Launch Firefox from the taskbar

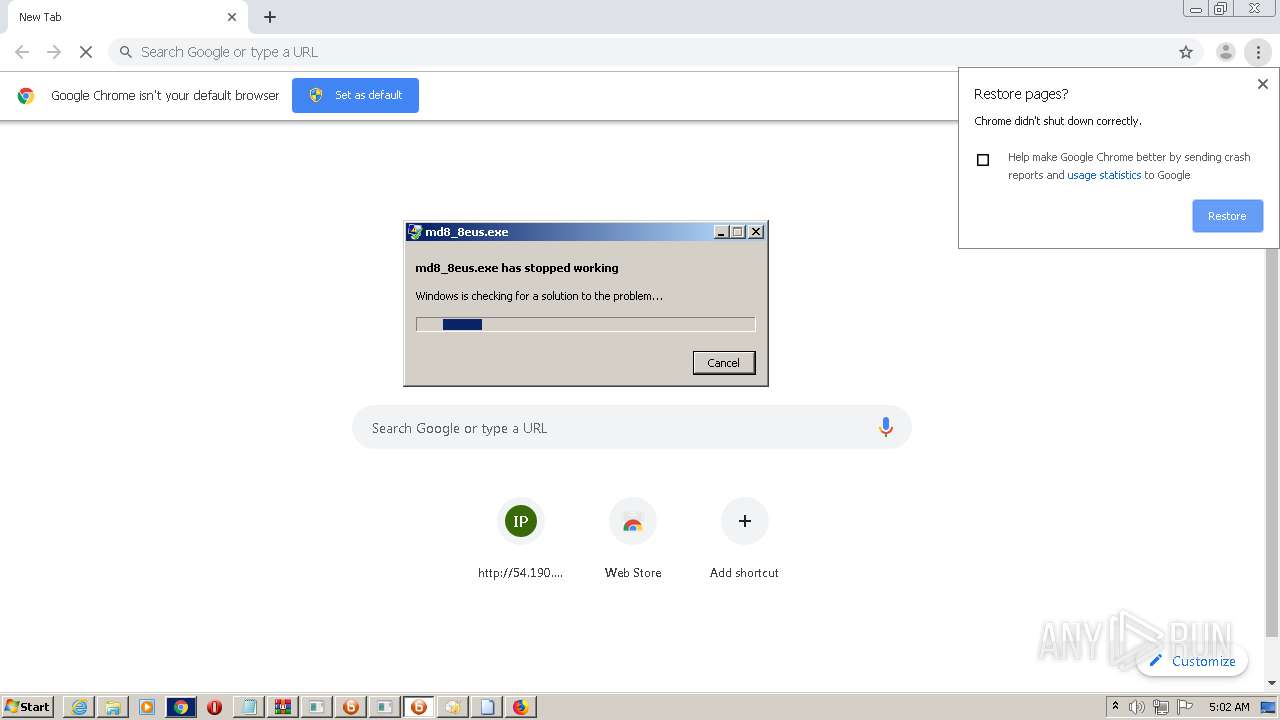pos(520,707)
